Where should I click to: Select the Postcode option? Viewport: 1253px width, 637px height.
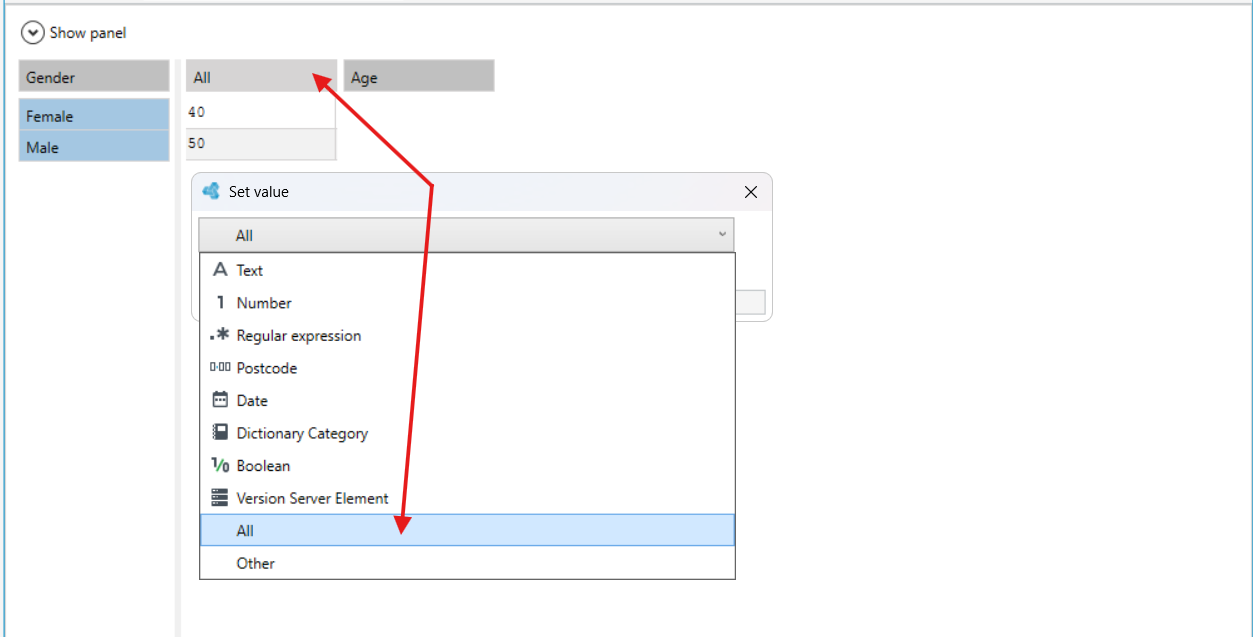click(467, 368)
